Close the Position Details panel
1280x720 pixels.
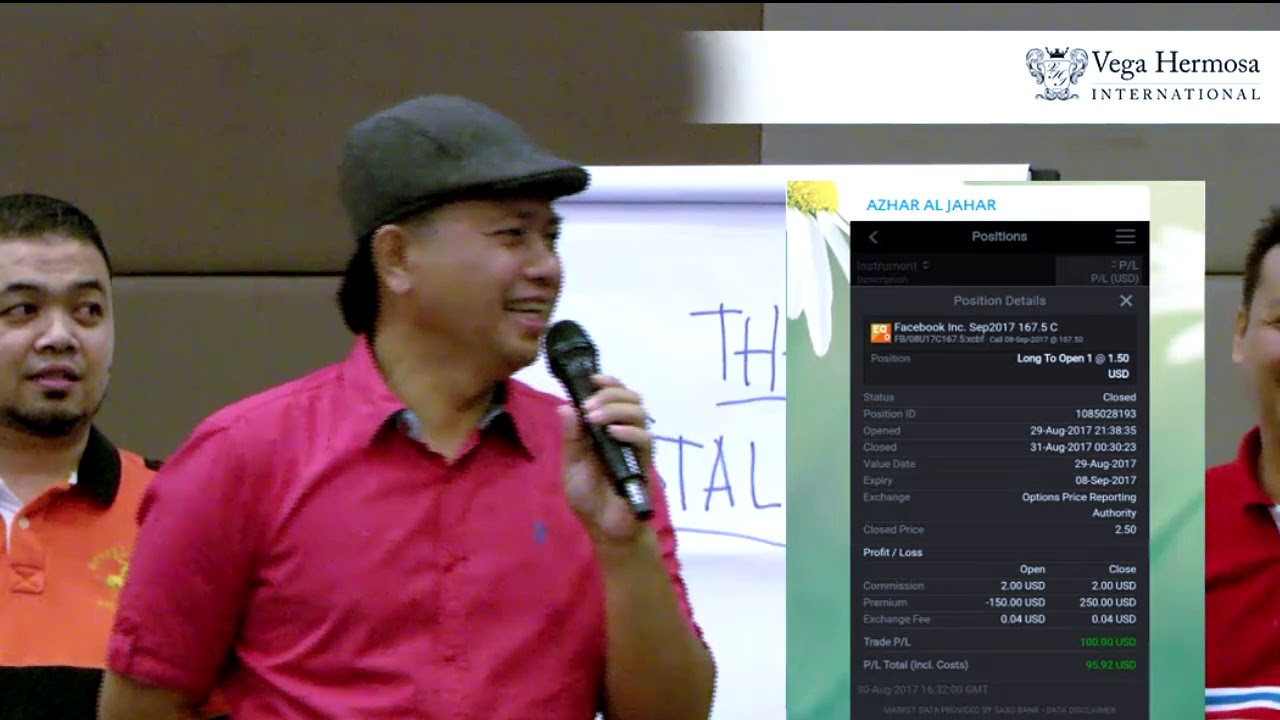coord(1126,301)
